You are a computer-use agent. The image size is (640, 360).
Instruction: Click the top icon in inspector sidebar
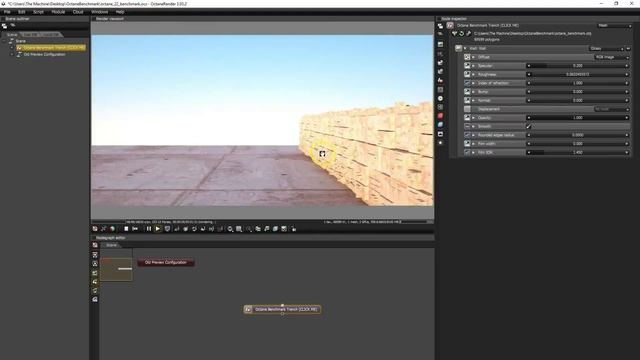click(440, 26)
